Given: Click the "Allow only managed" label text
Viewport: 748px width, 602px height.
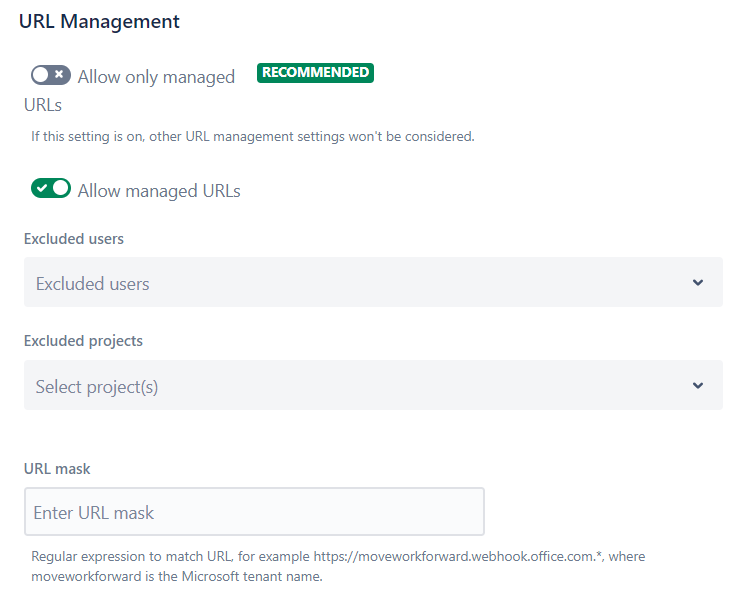Looking at the screenshot, I should (x=156, y=77).
